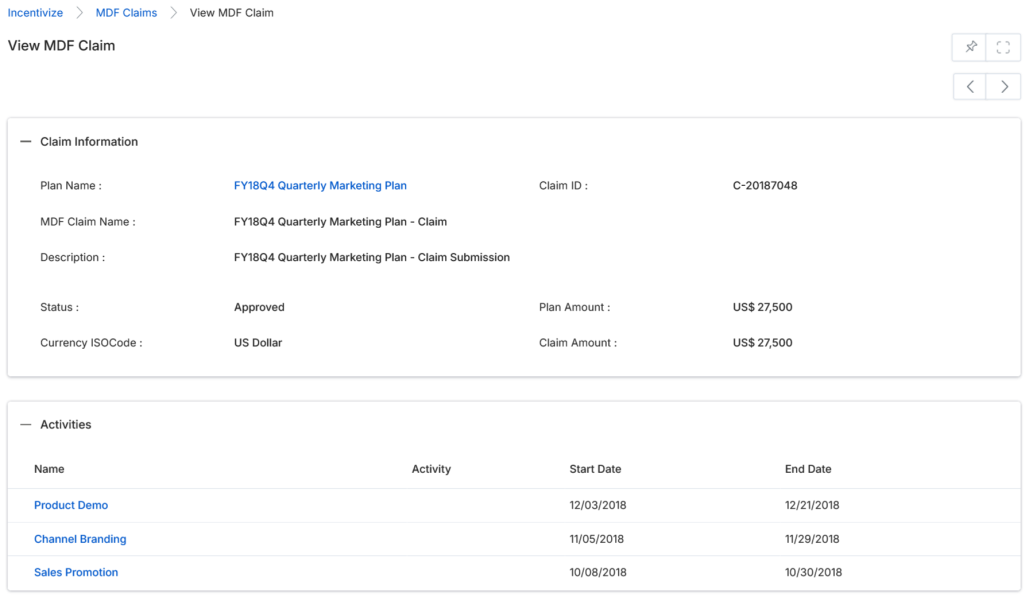
Task: Click the MDF Claim Name label
Action: [x=88, y=222]
